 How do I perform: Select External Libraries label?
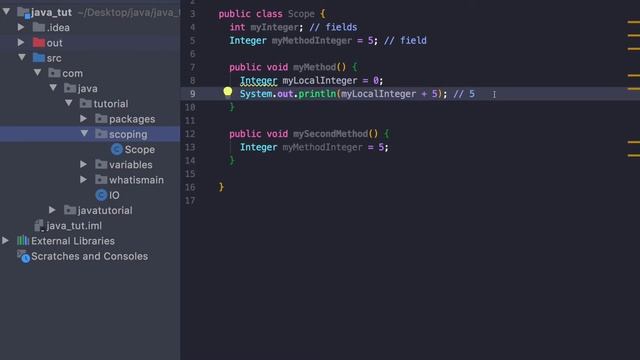pyautogui.click(x=73, y=241)
